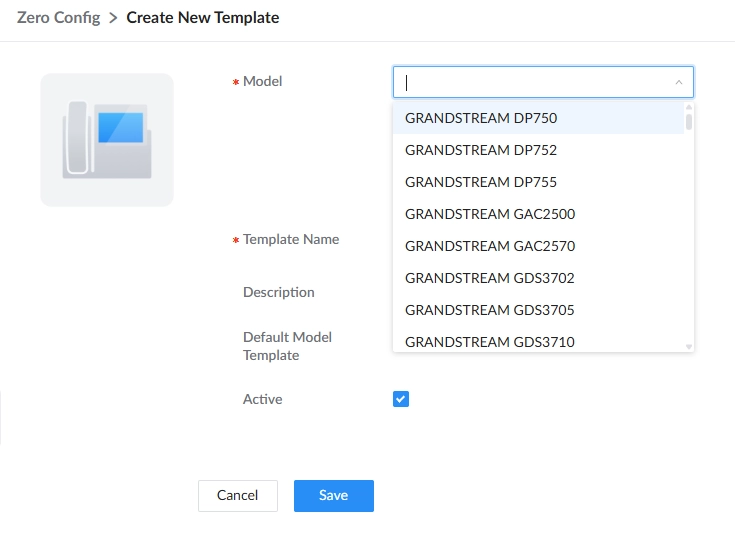Click the desk phone model image
Screen dimensions: 735x534
(107, 140)
